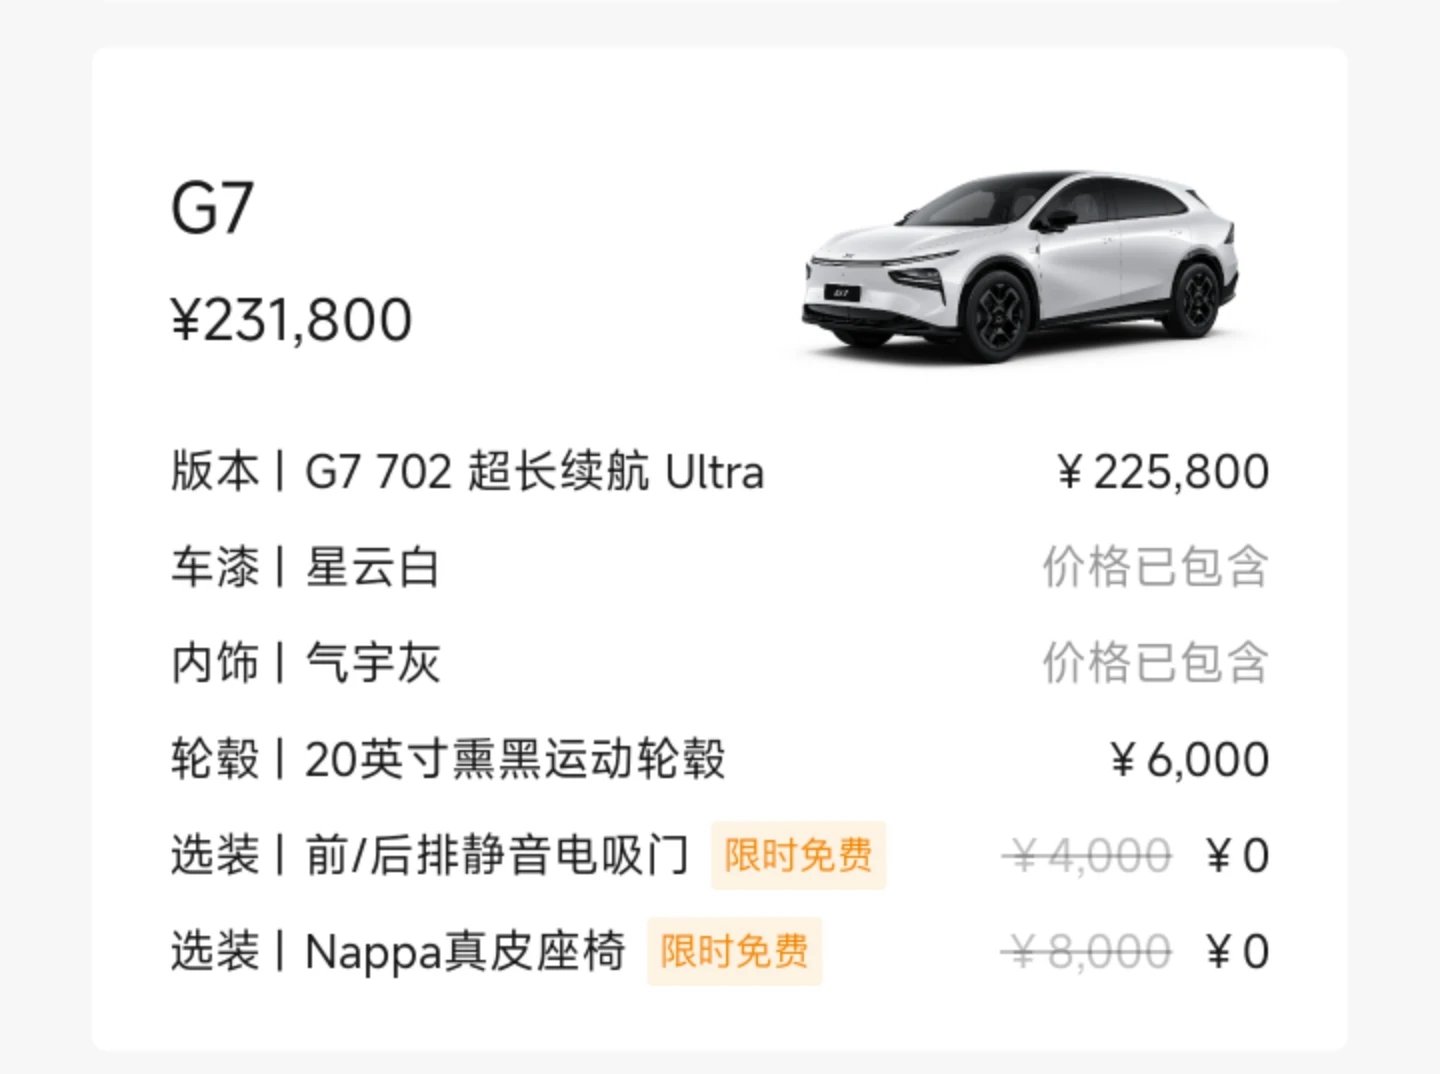Click the version price ¥225,800
1440x1074 pixels.
tap(1163, 471)
